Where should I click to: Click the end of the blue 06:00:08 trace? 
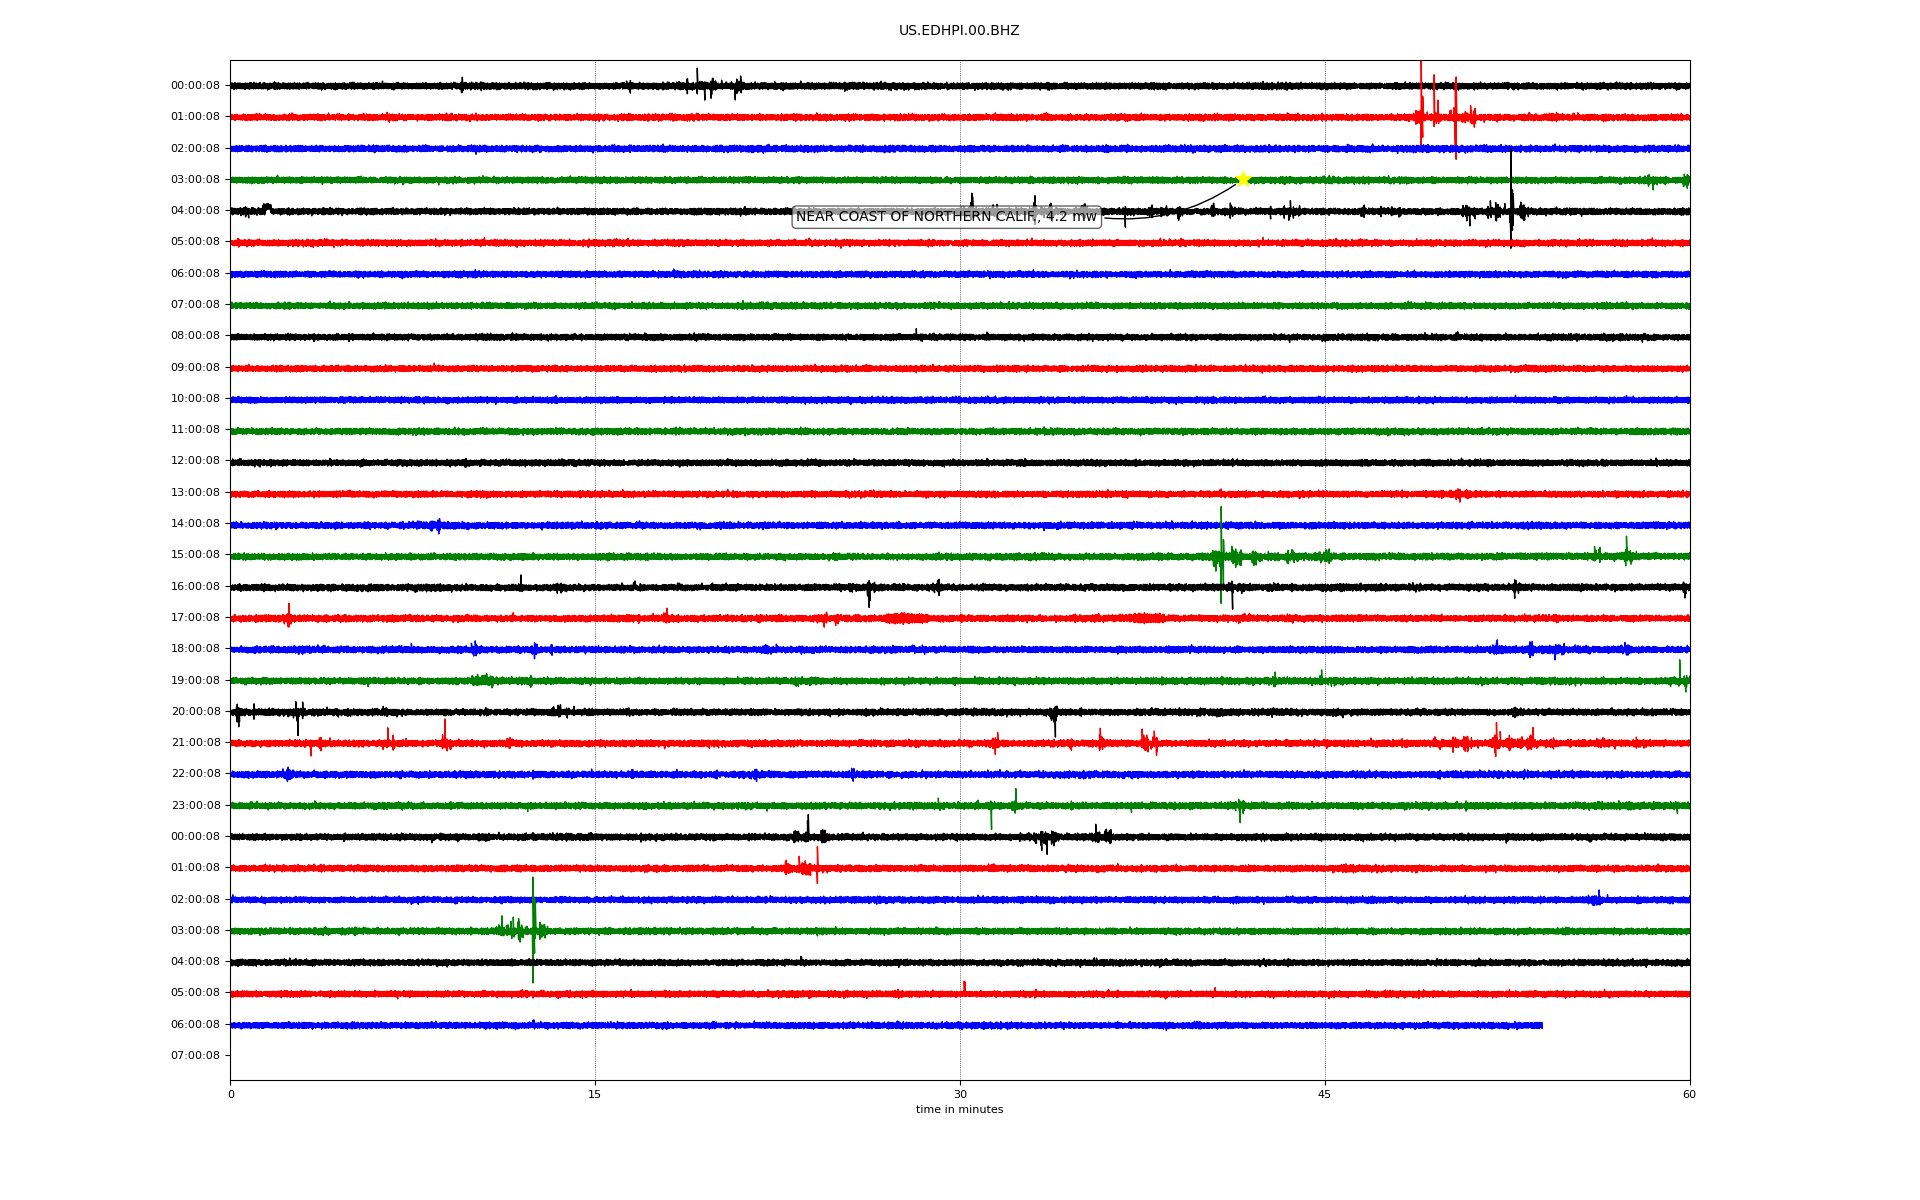(1541, 1025)
